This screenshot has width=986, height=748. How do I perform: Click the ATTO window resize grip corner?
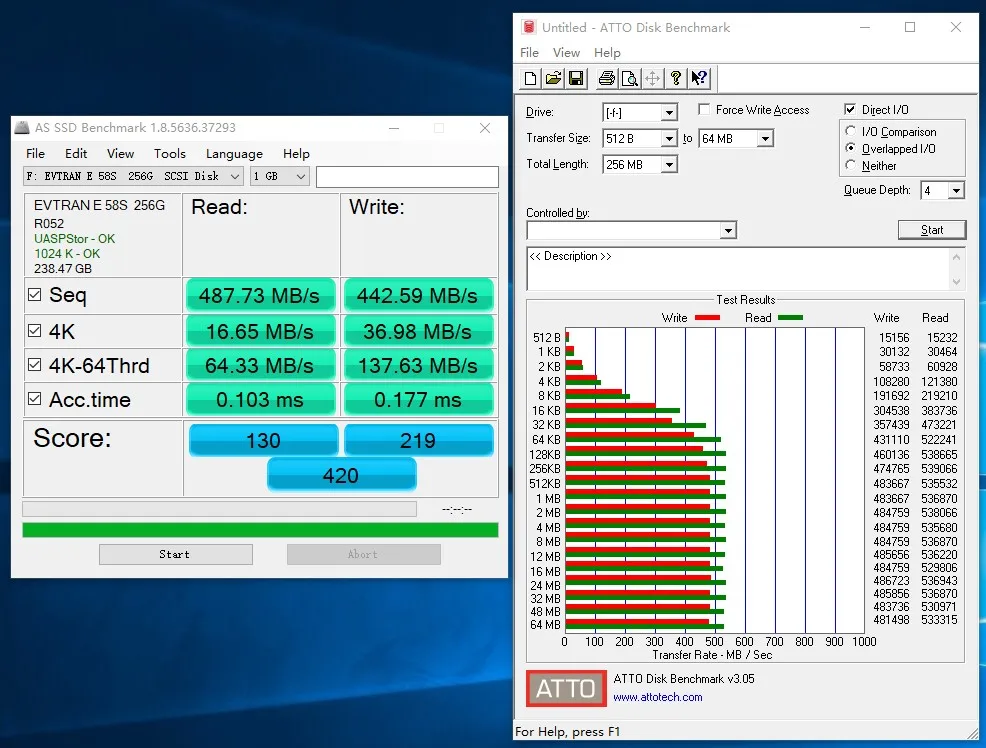(x=973, y=733)
